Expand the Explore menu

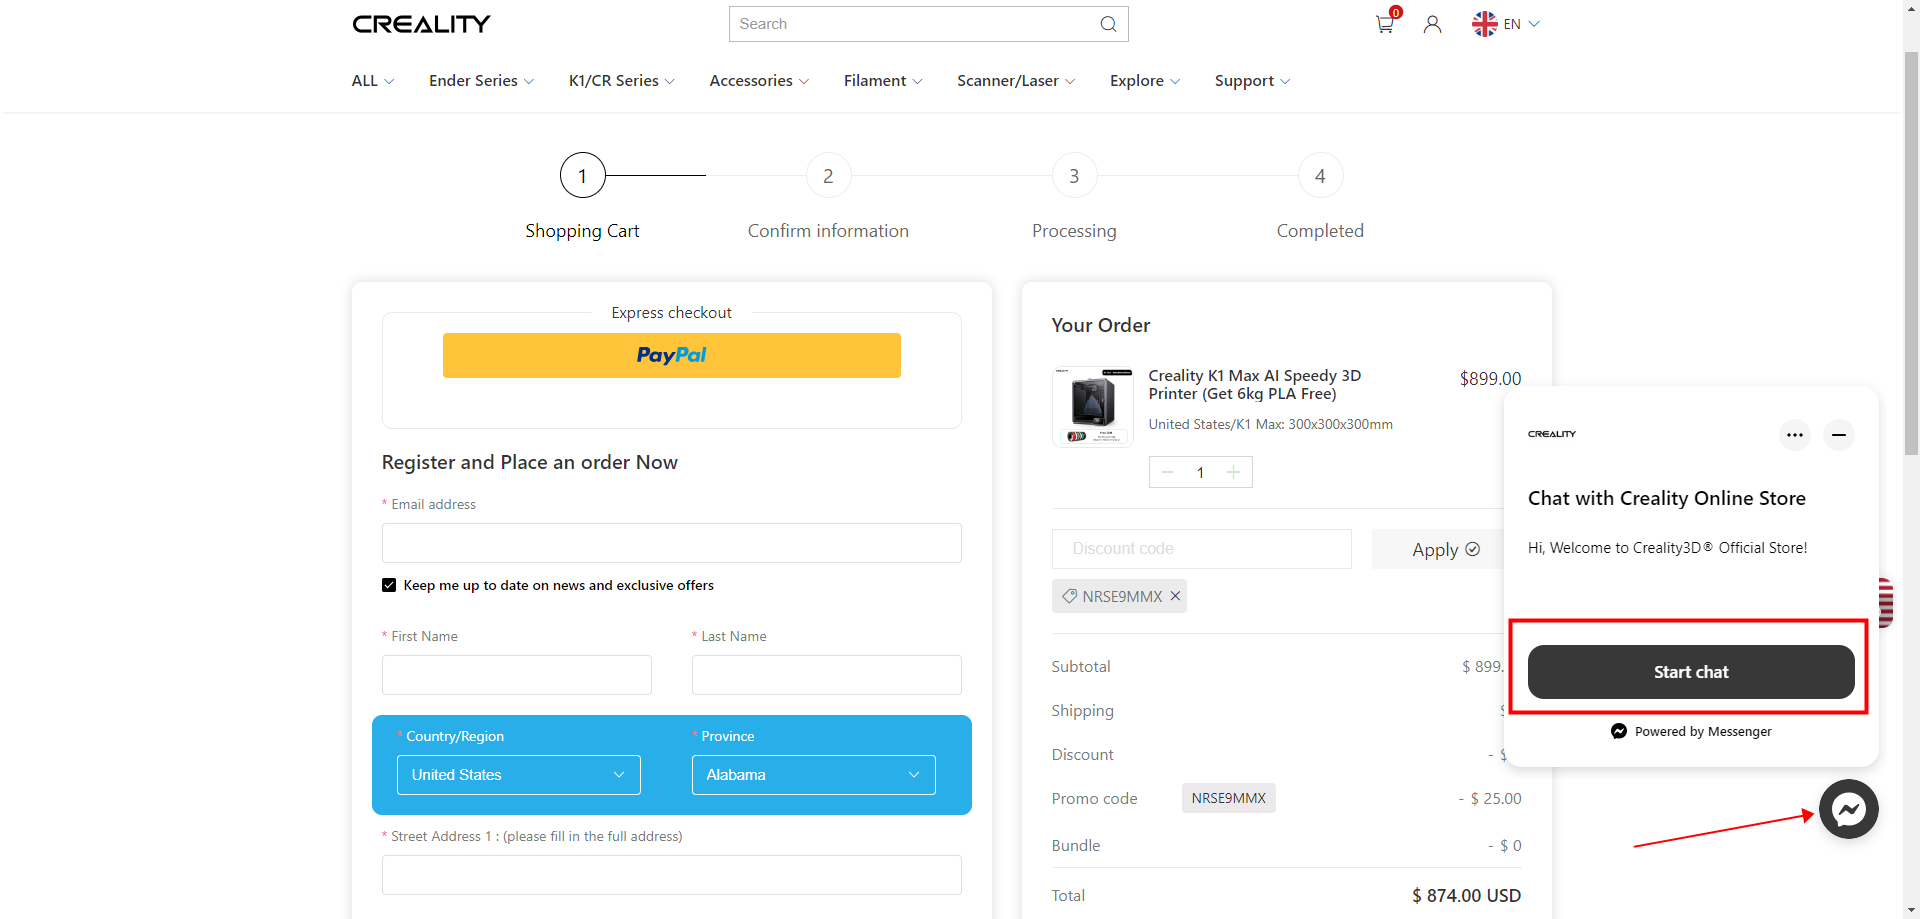[1144, 81]
